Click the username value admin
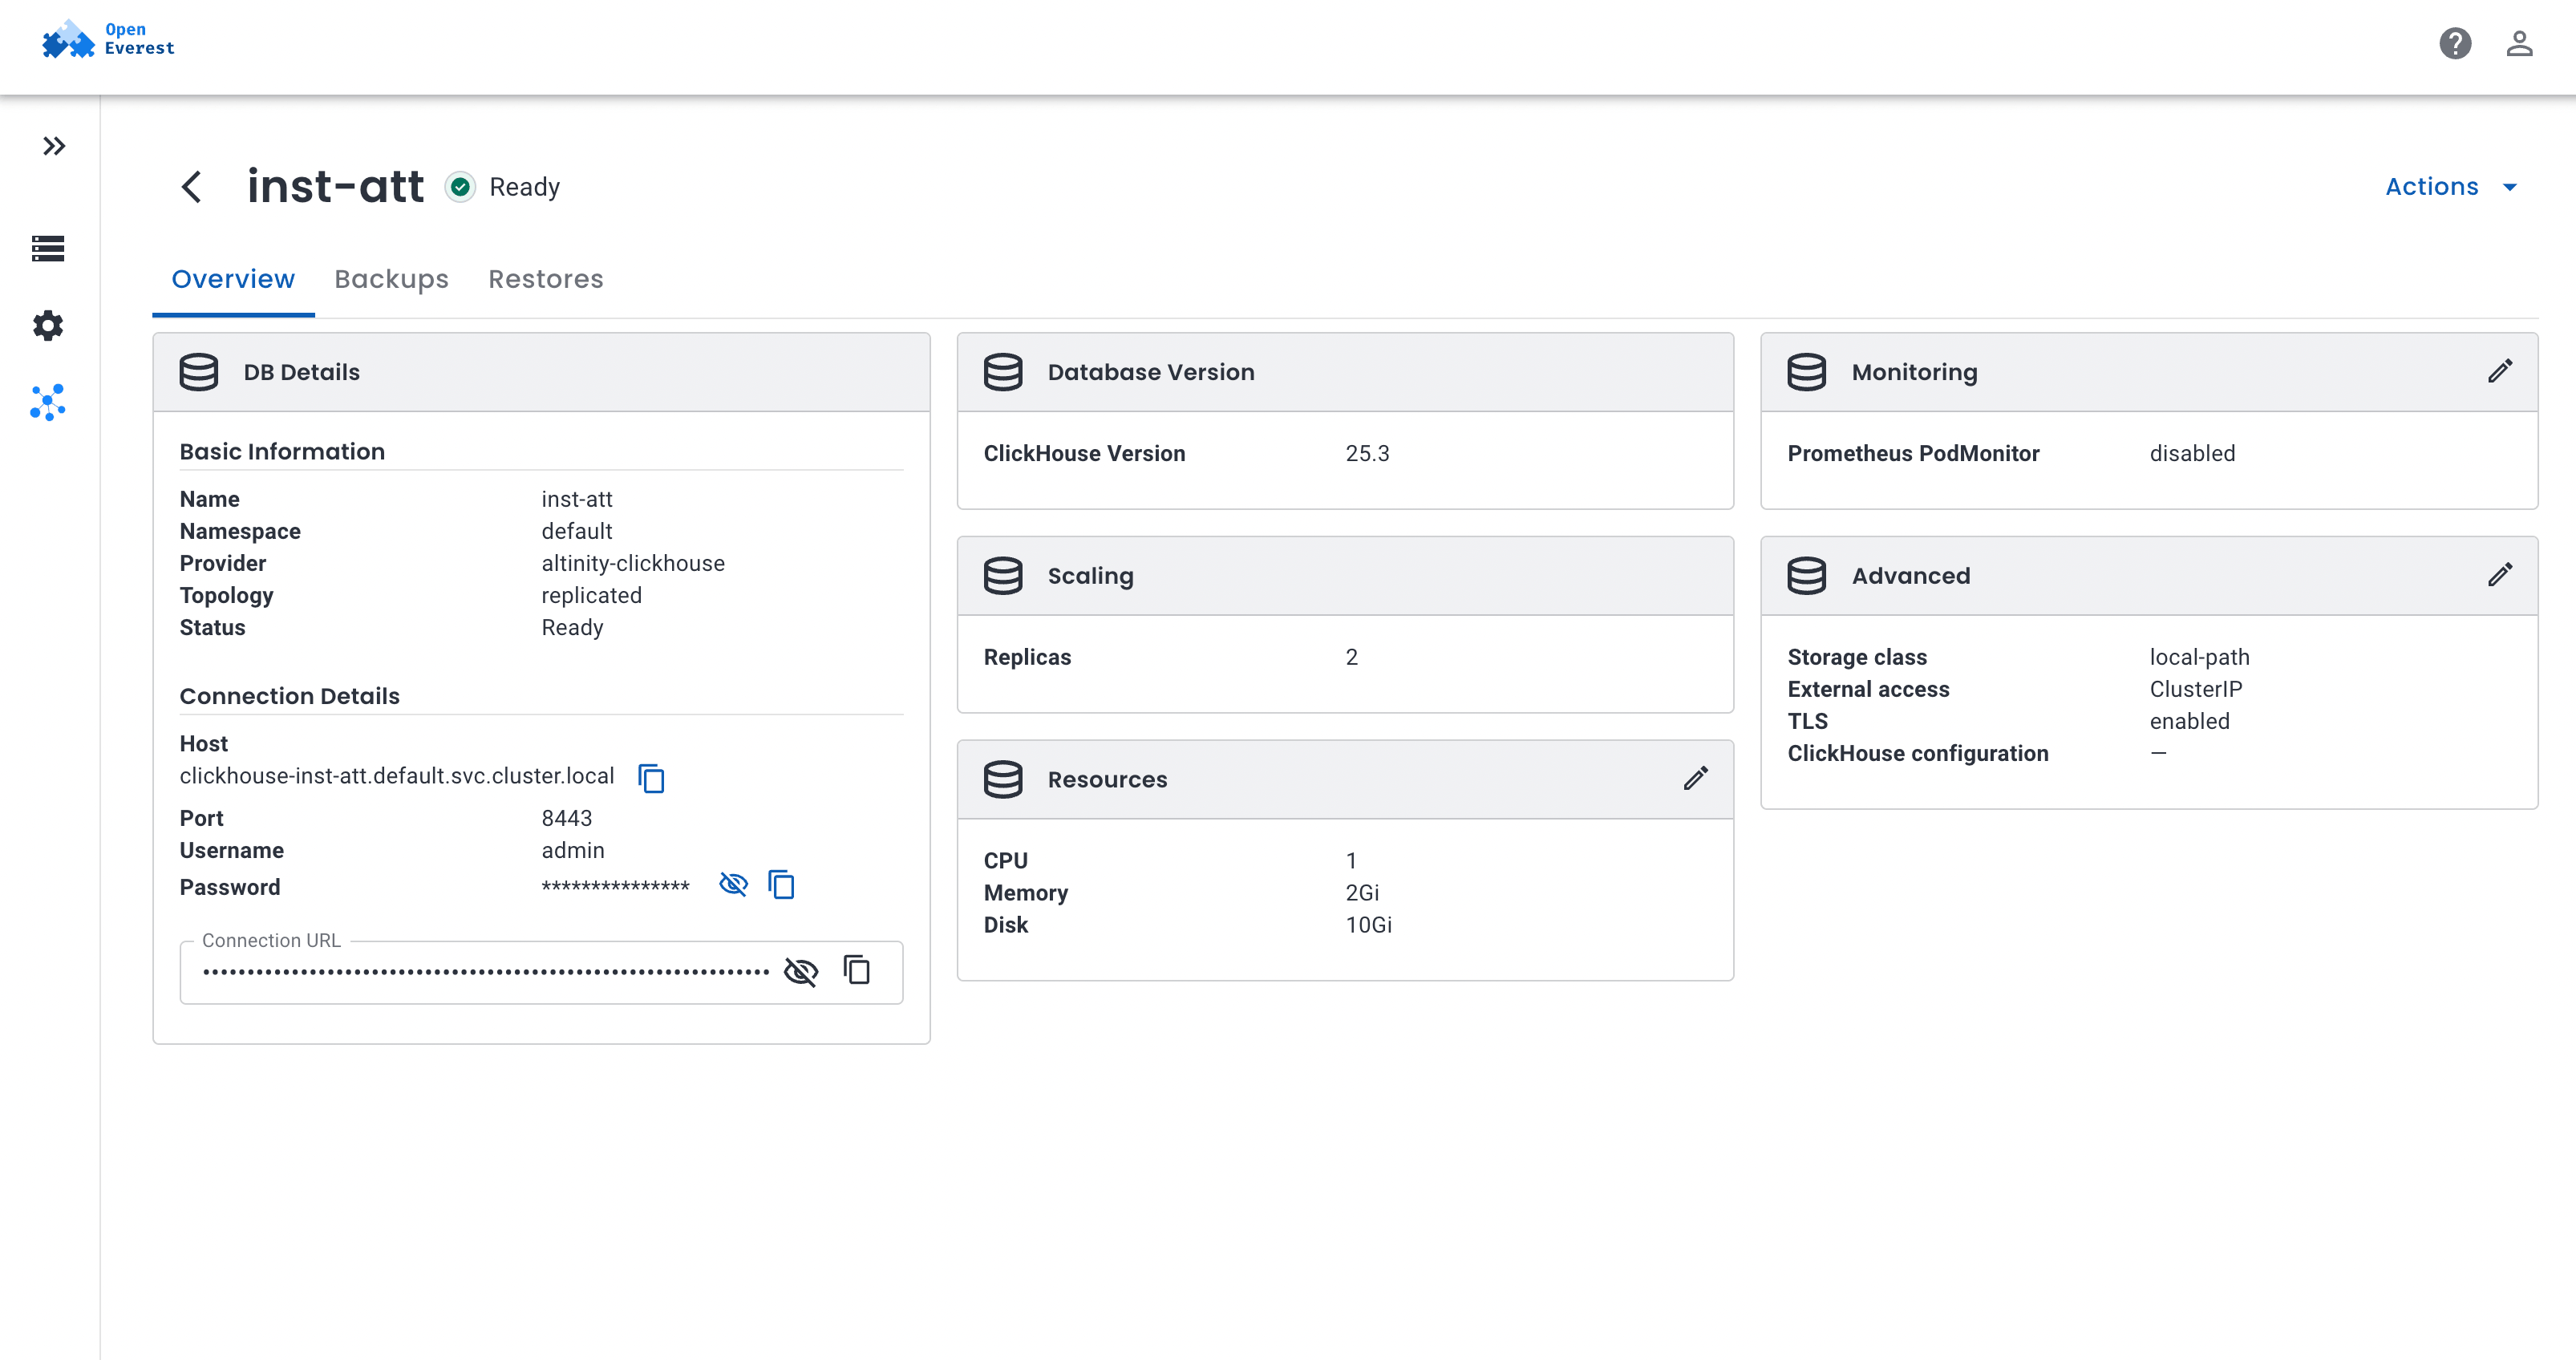This screenshot has width=2576, height=1360. [573, 850]
